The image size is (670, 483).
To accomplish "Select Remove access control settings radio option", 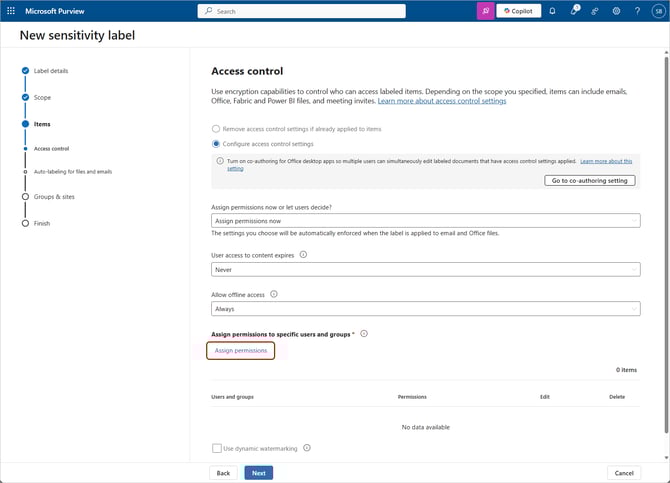I will pos(216,129).
